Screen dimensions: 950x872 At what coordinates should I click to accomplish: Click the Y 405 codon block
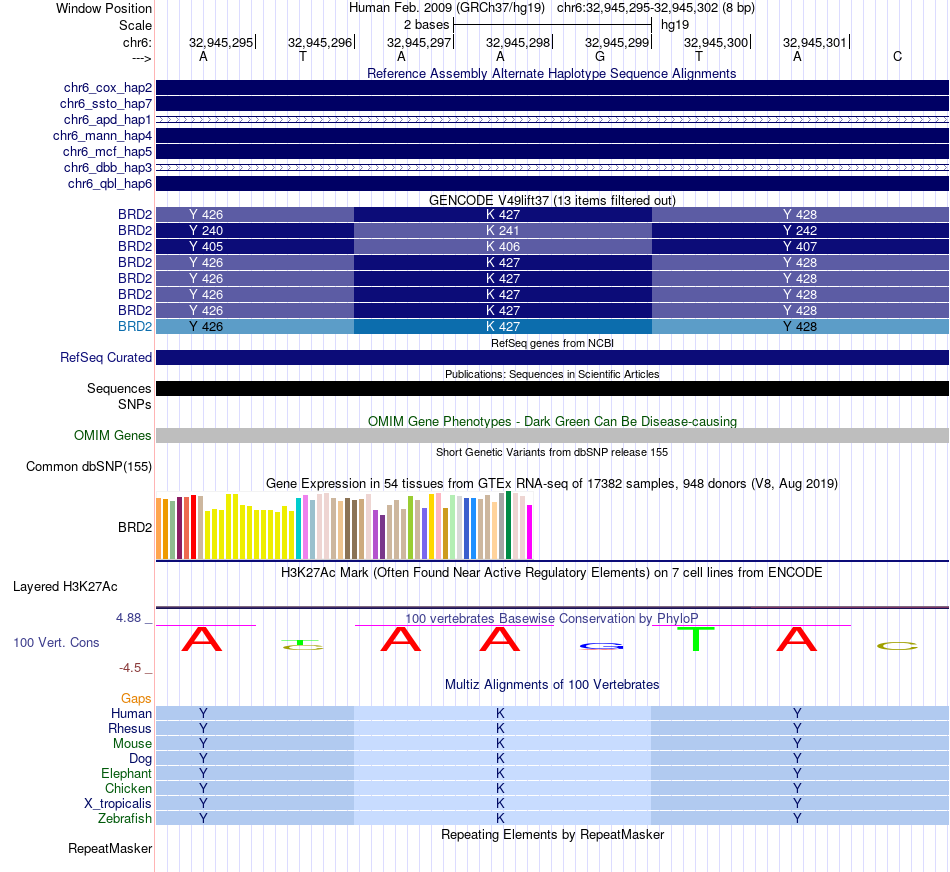(x=255, y=247)
